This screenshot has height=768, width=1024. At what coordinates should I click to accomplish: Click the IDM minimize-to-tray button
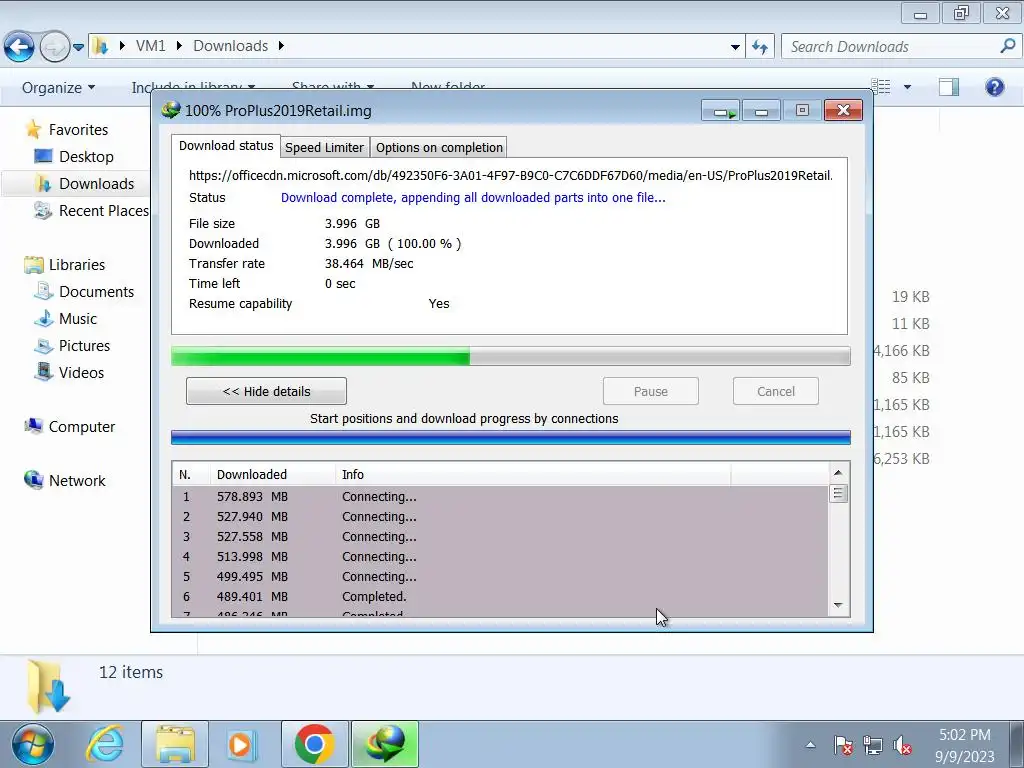coord(720,111)
